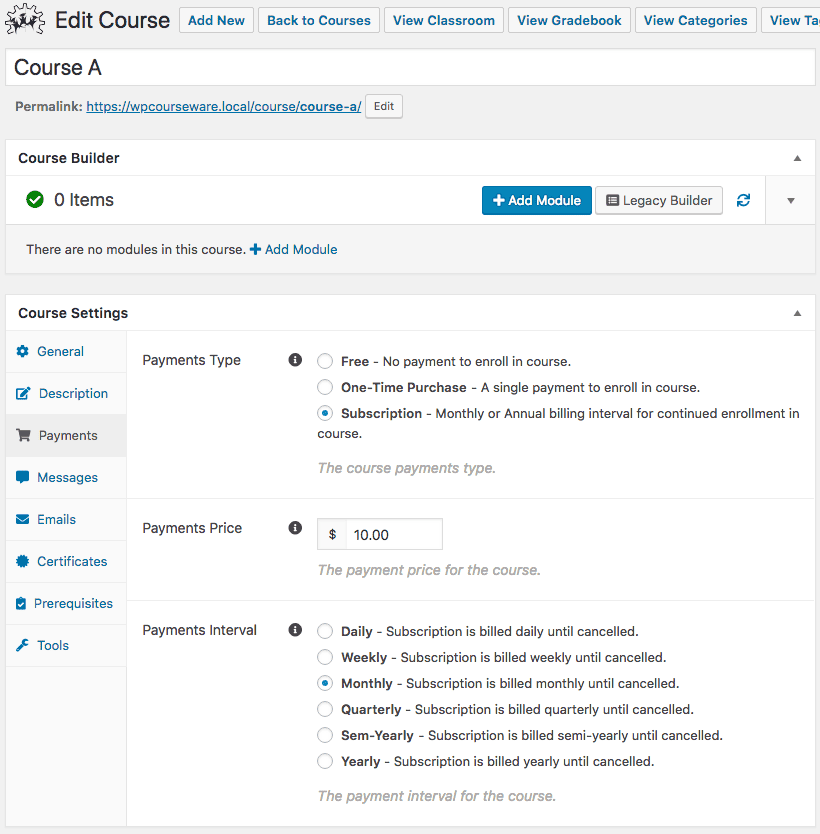Viewport: 820px width, 834px height.
Task: Click the Edit permalink button
Action: coord(383,106)
